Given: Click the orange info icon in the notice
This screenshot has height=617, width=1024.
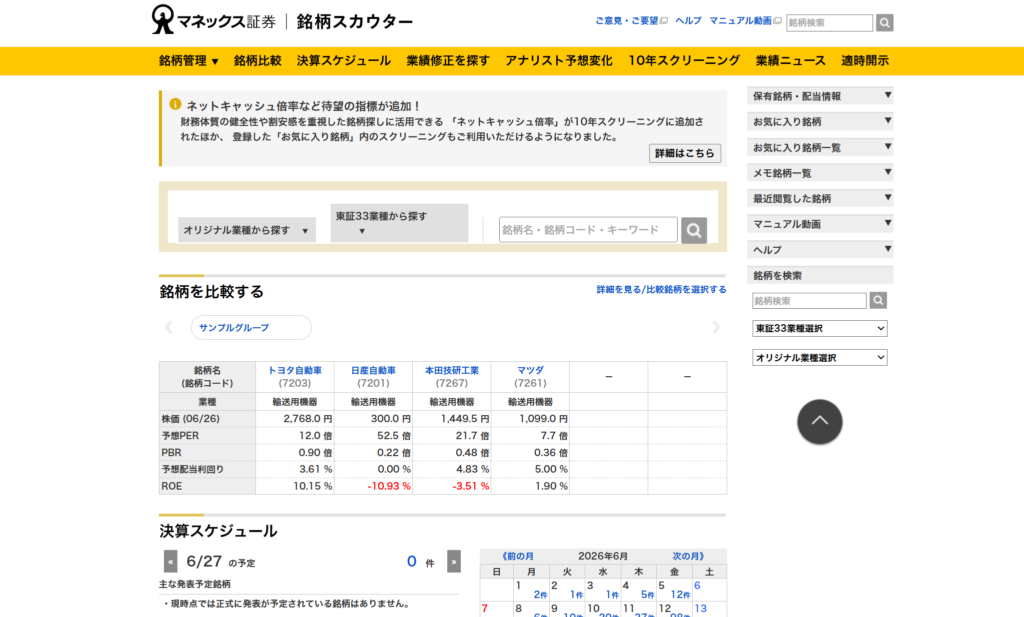Looking at the screenshot, I should pos(175,104).
